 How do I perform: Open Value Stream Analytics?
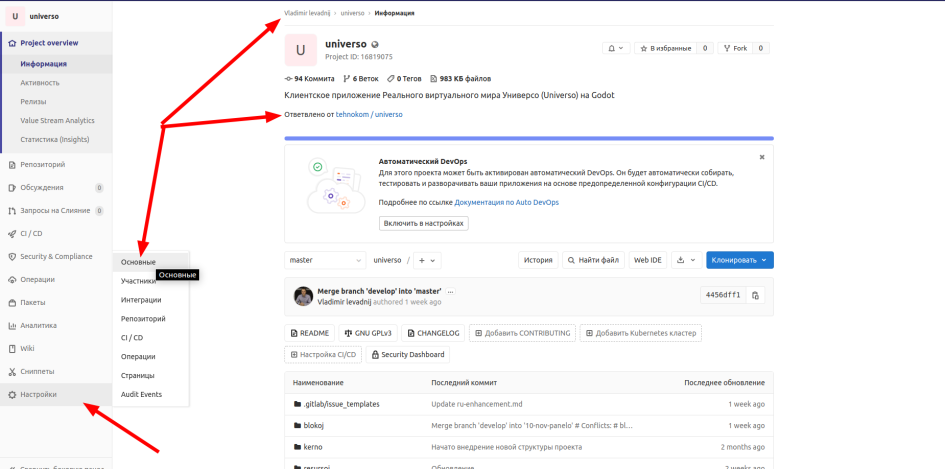[x=57, y=121]
